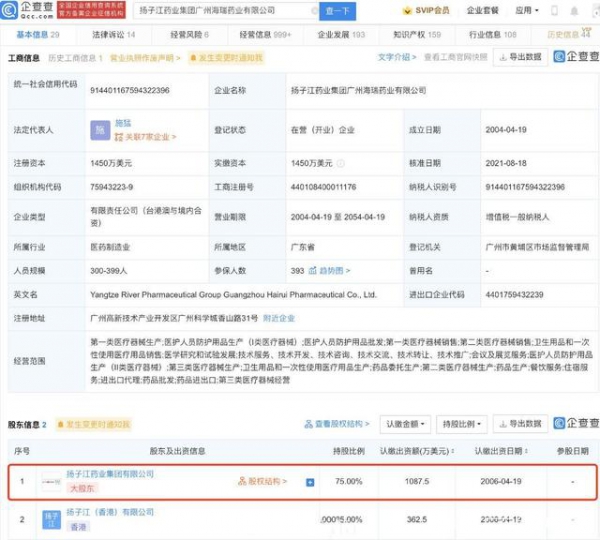Open shareholder 扬子江（香港）有限公司 link
The width and height of the screenshot is (600, 540).
click(110, 512)
